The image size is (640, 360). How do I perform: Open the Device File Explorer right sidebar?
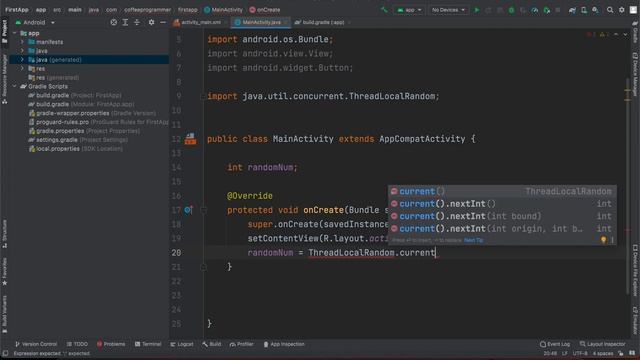click(x=636, y=270)
